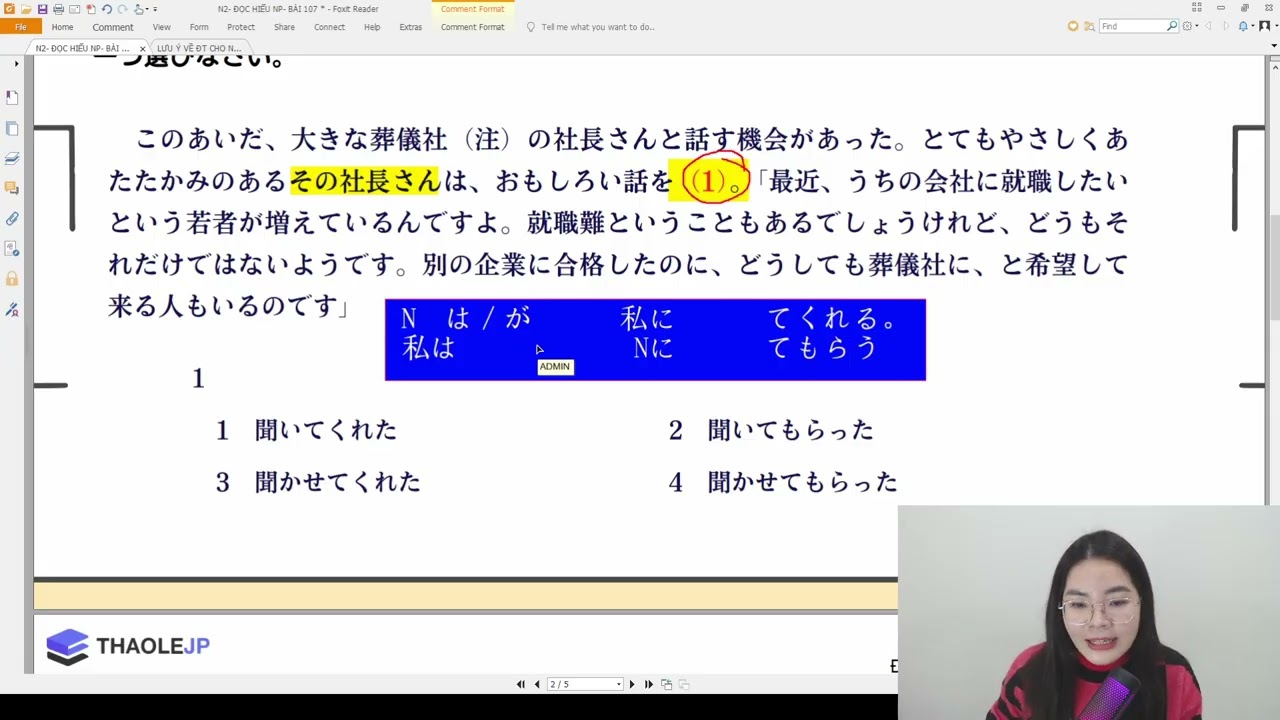Viewport: 1280px width, 720px height.
Task: Expand the left navigation panel arrow
Action: (16, 64)
